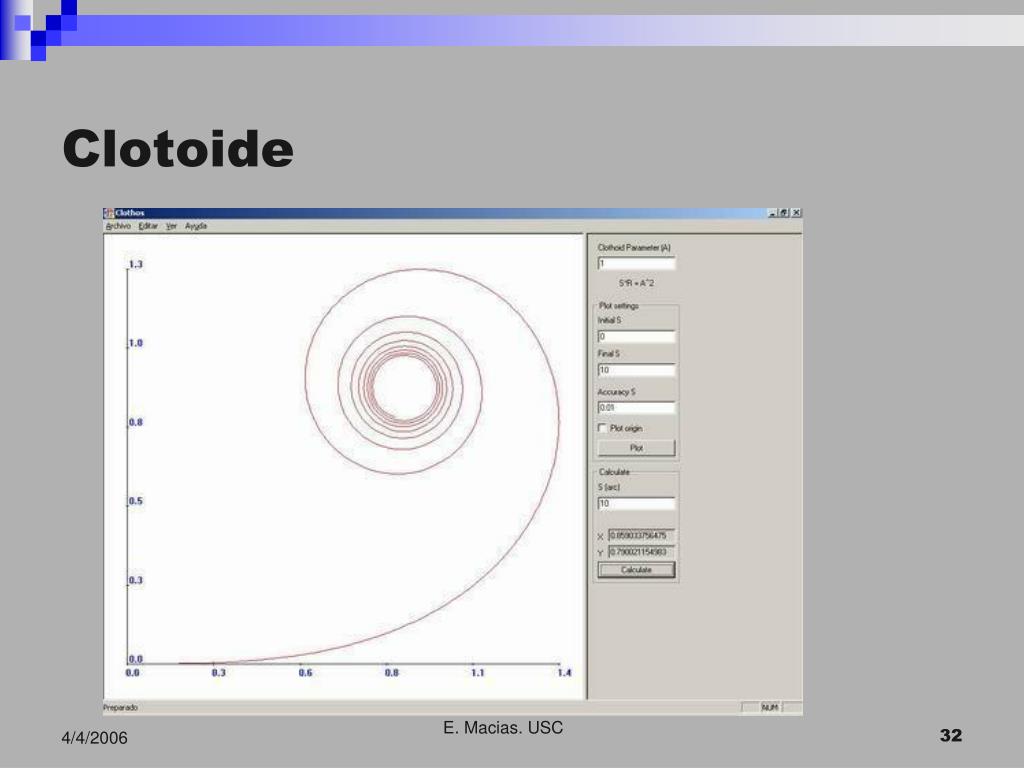Click the S (arc) input field

coord(636,504)
